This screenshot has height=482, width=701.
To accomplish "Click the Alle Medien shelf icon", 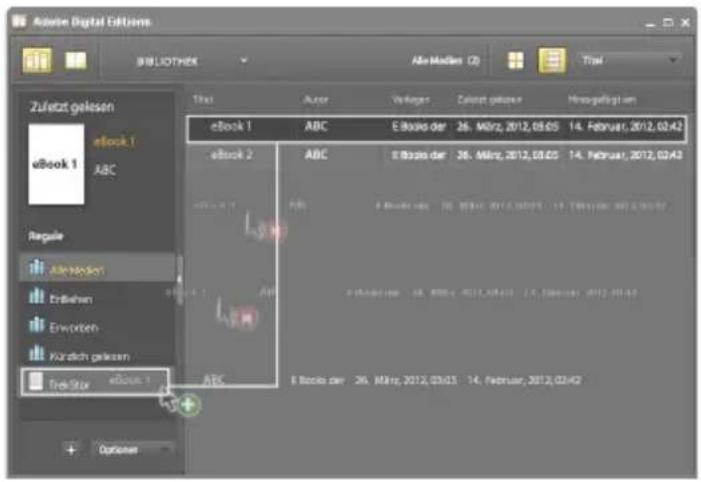I will click(36, 267).
